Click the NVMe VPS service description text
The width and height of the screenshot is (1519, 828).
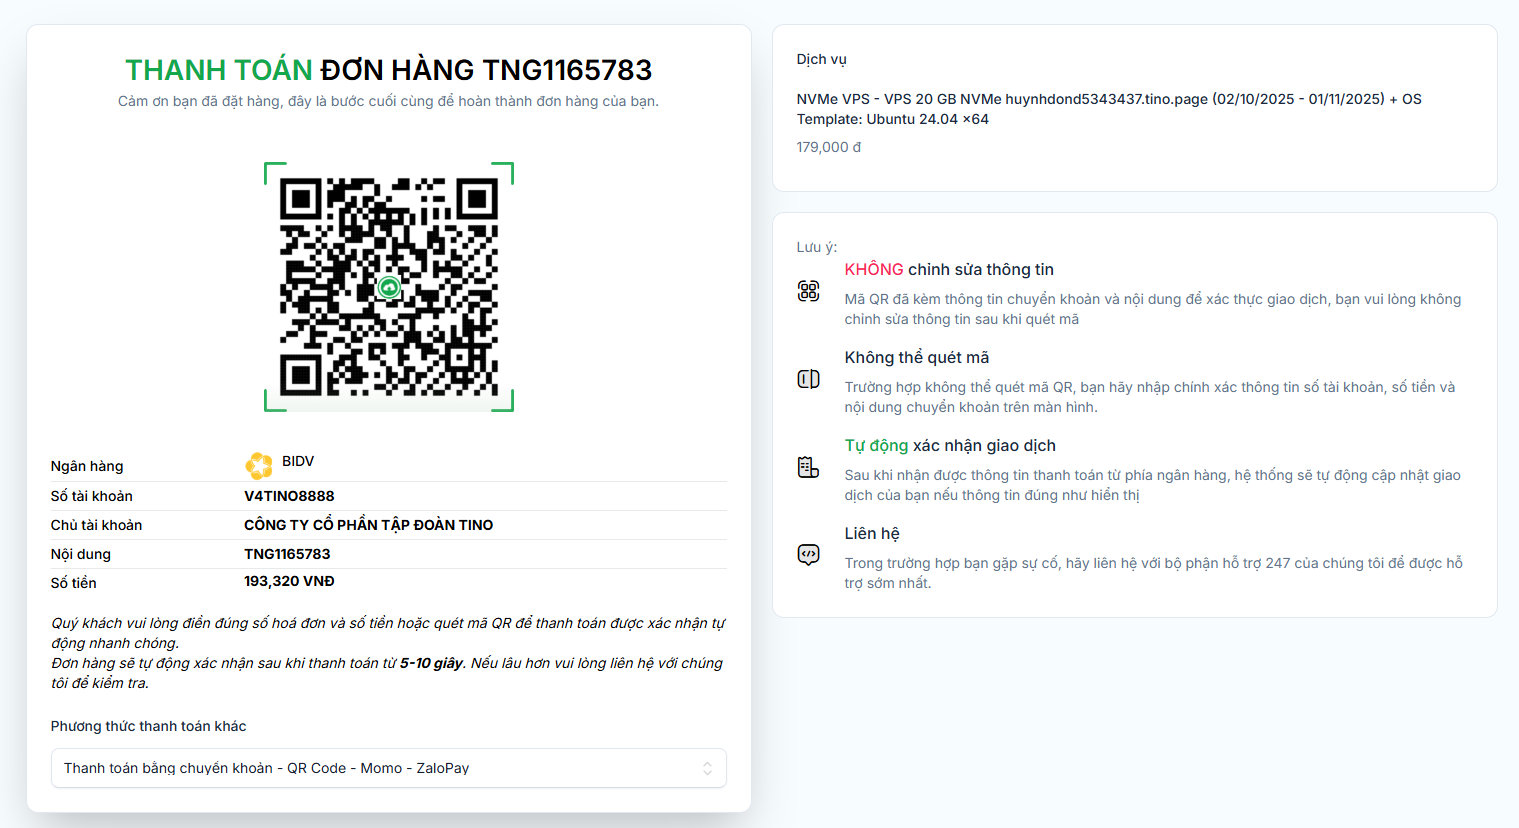(x=1109, y=109)
